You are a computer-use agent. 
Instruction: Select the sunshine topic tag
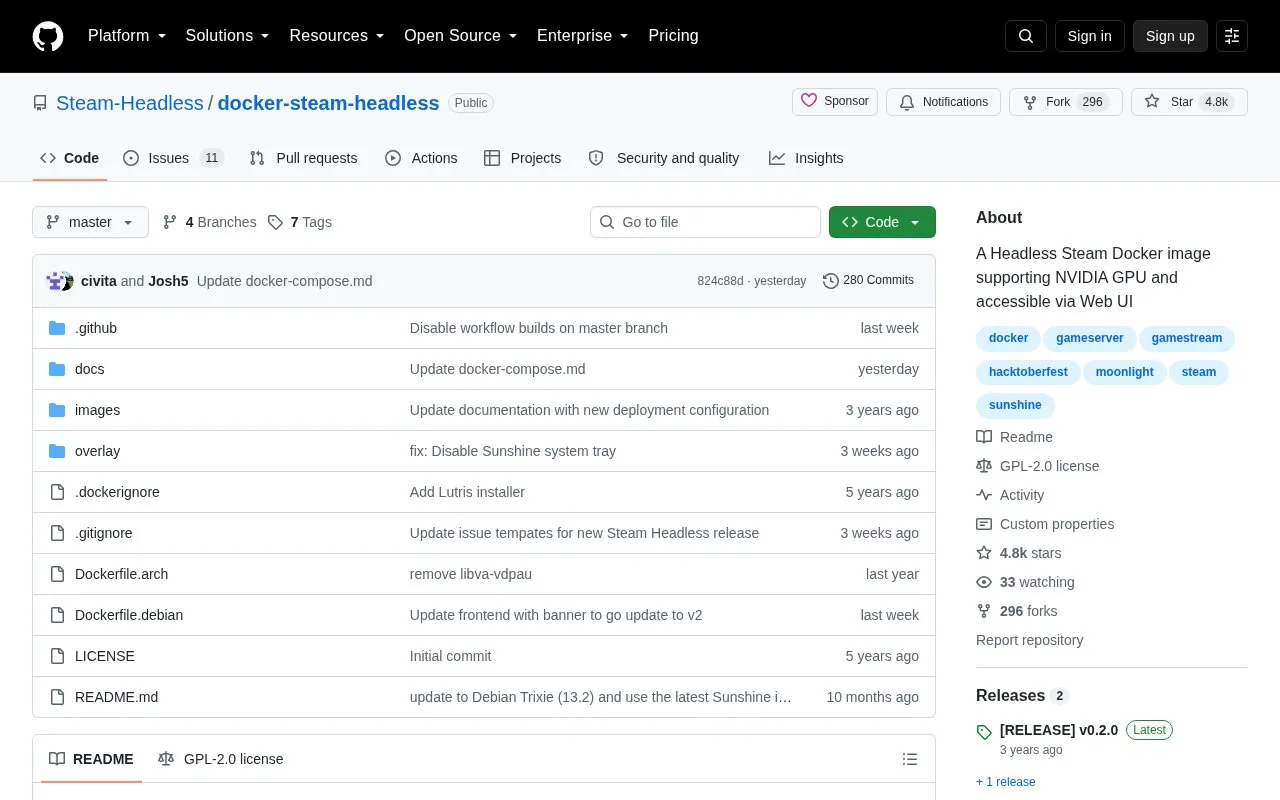point(1015,405)
